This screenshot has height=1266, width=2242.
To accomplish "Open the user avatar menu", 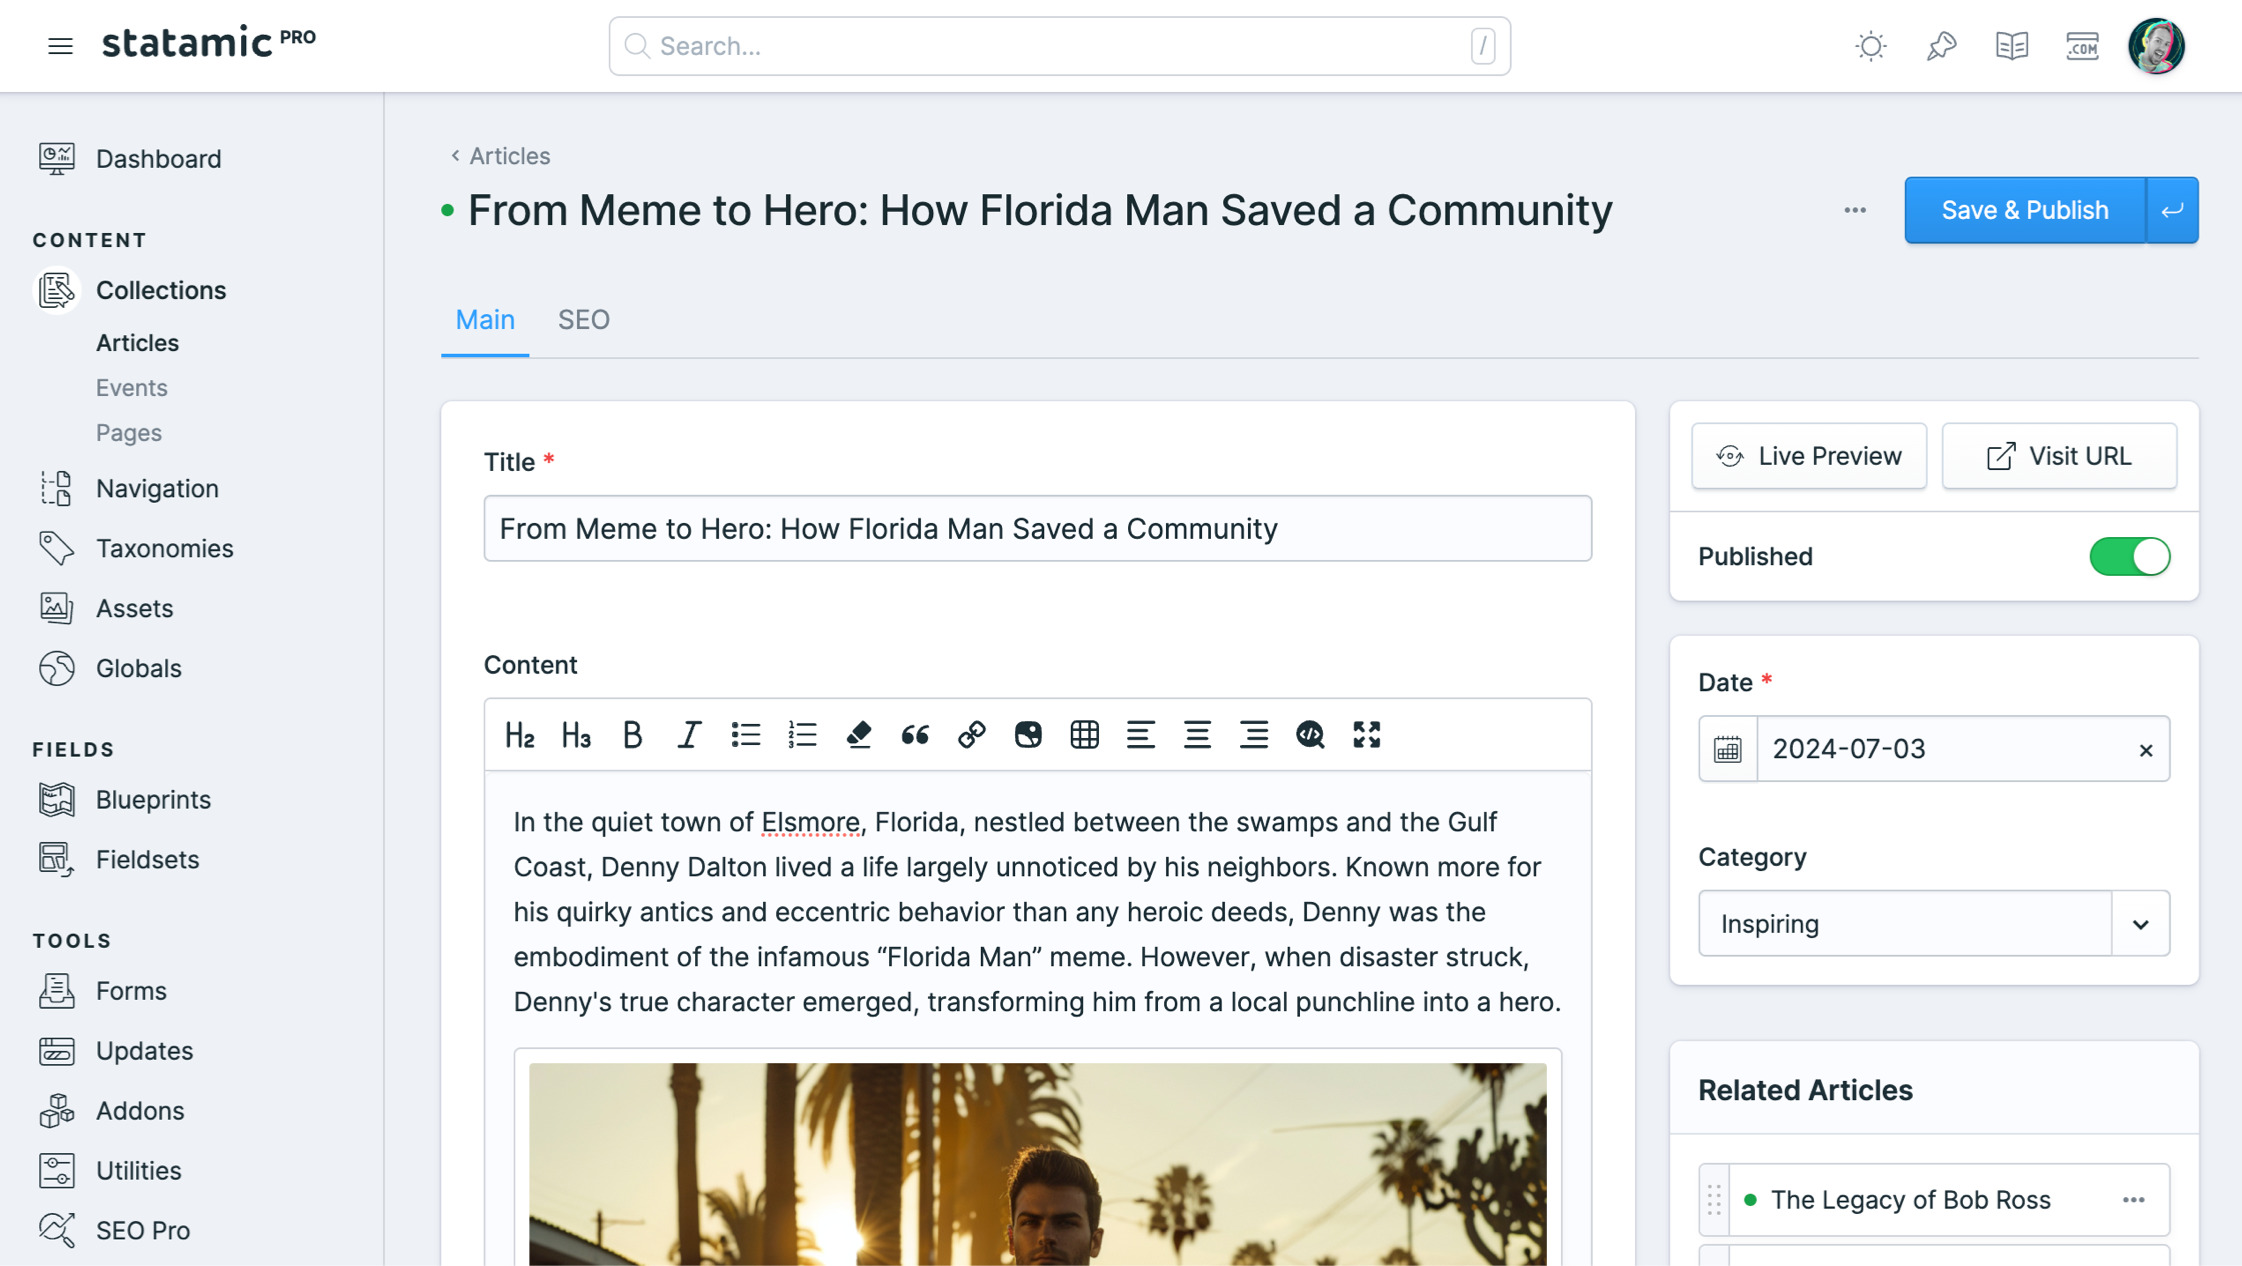I will pyautogui.click(x=2156, y=46).
